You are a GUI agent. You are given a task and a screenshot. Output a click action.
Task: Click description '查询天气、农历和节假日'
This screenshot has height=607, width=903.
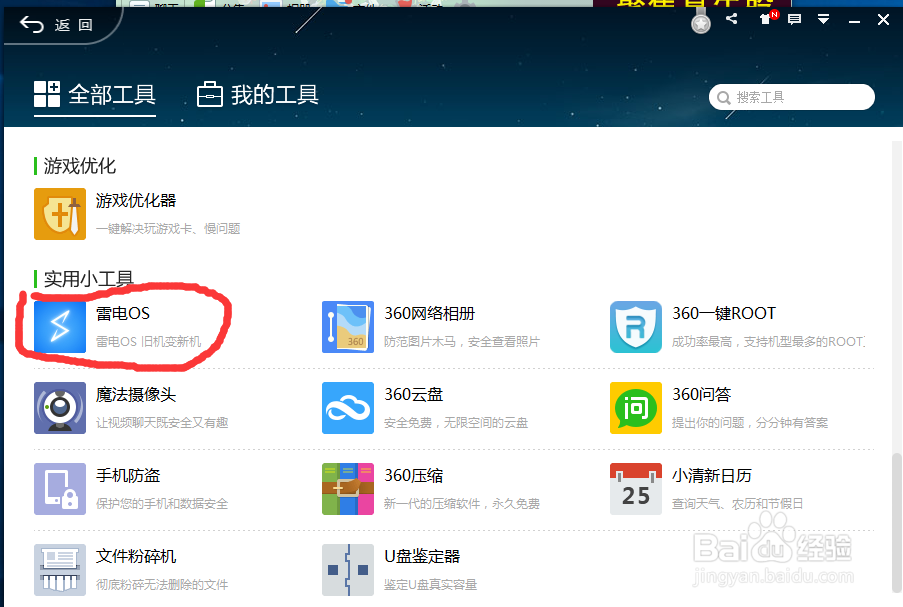pyautogui.click(x=738, y=504)
